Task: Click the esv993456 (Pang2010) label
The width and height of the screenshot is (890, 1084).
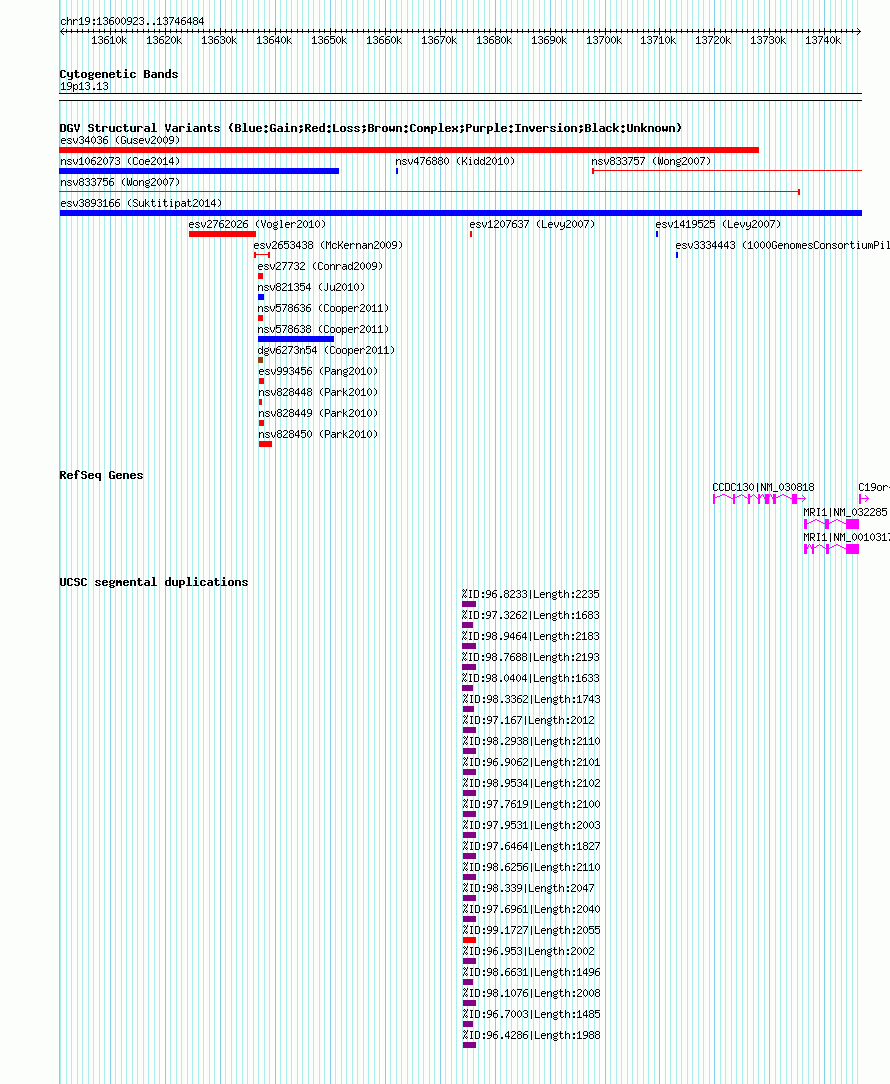Action: point(318,371)
